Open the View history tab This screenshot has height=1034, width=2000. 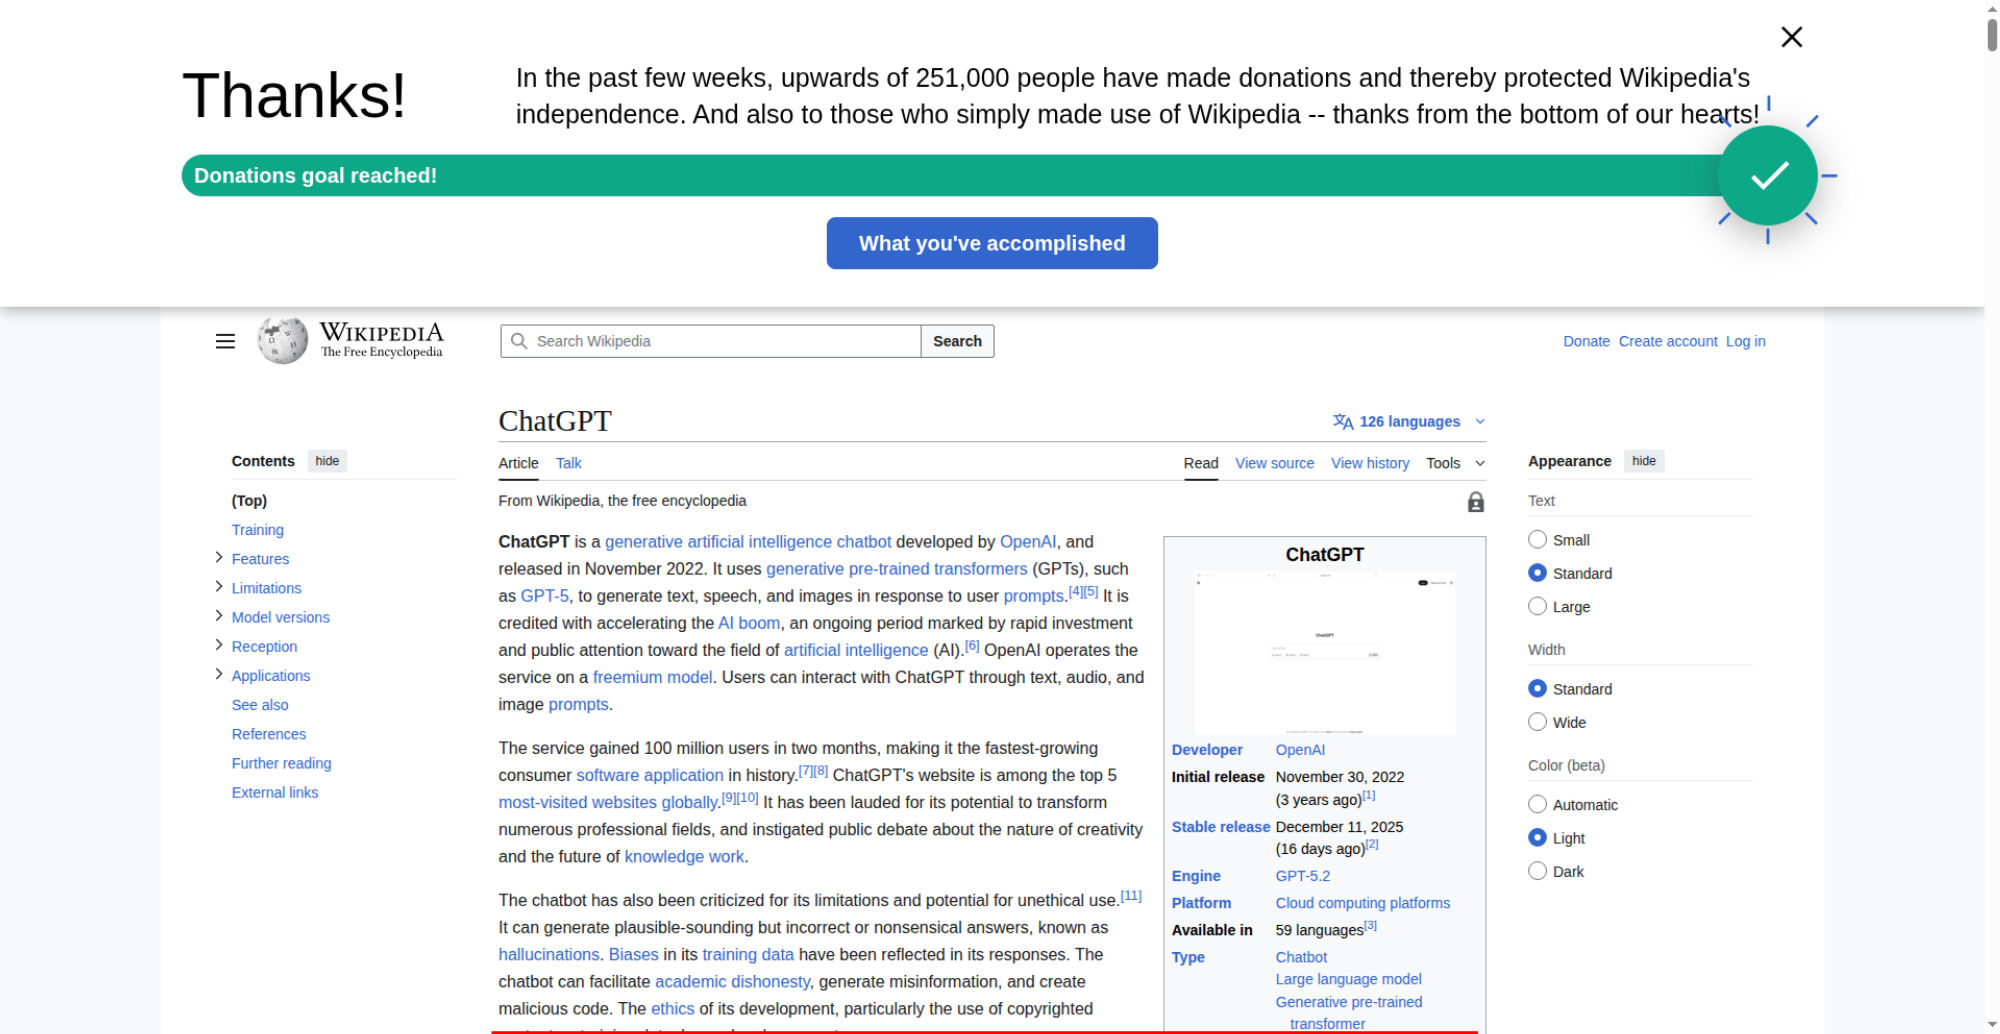(1369, 463)
